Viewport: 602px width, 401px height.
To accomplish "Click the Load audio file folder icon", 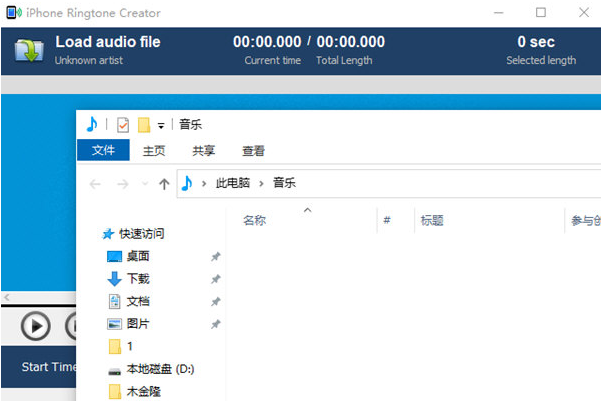I will 29,50.
